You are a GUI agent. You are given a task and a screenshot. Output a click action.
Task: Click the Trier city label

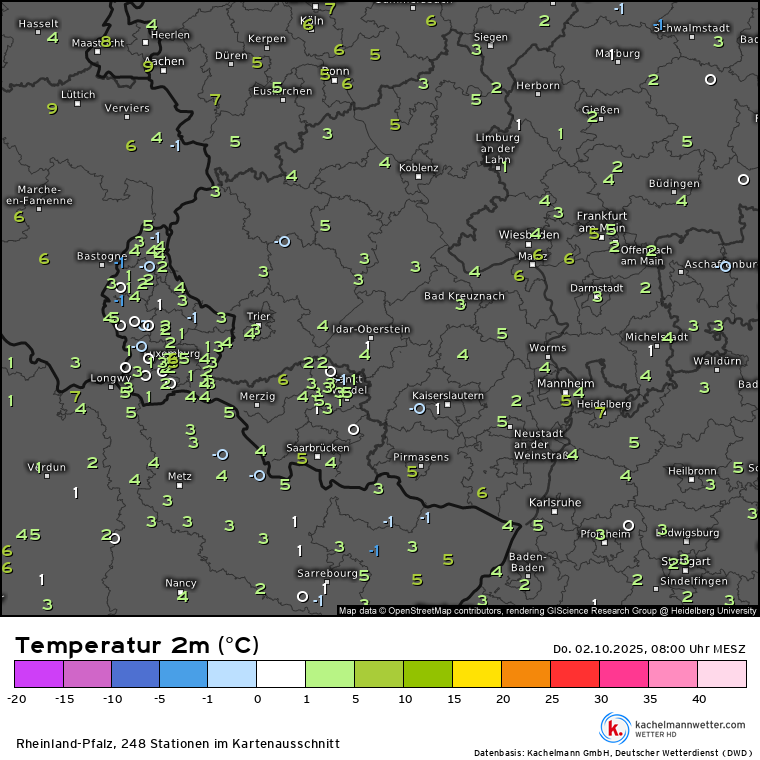pos(258,317)
